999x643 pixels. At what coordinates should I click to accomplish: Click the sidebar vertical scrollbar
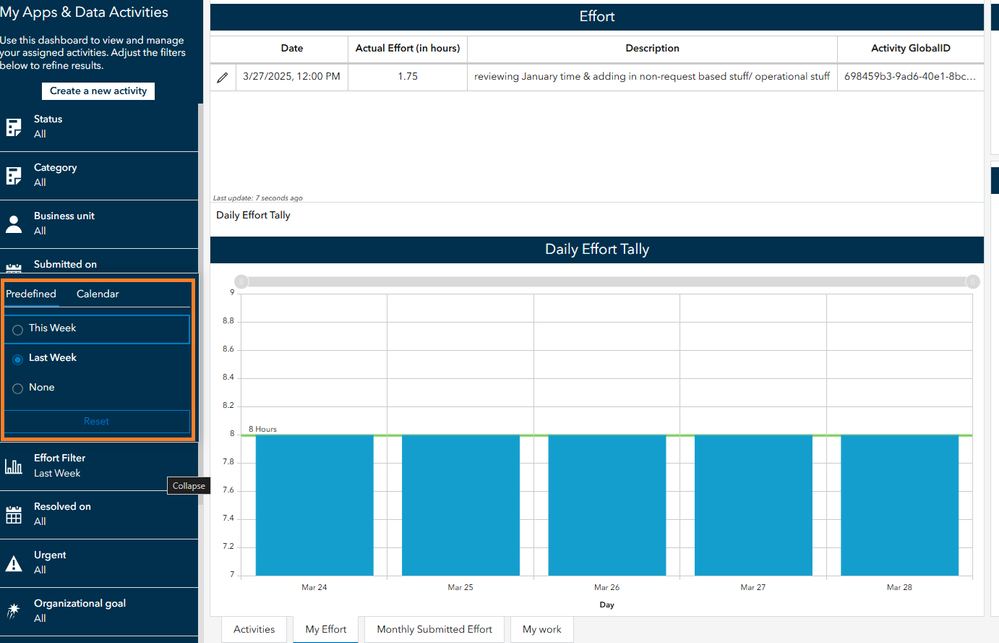click(201, 303)
